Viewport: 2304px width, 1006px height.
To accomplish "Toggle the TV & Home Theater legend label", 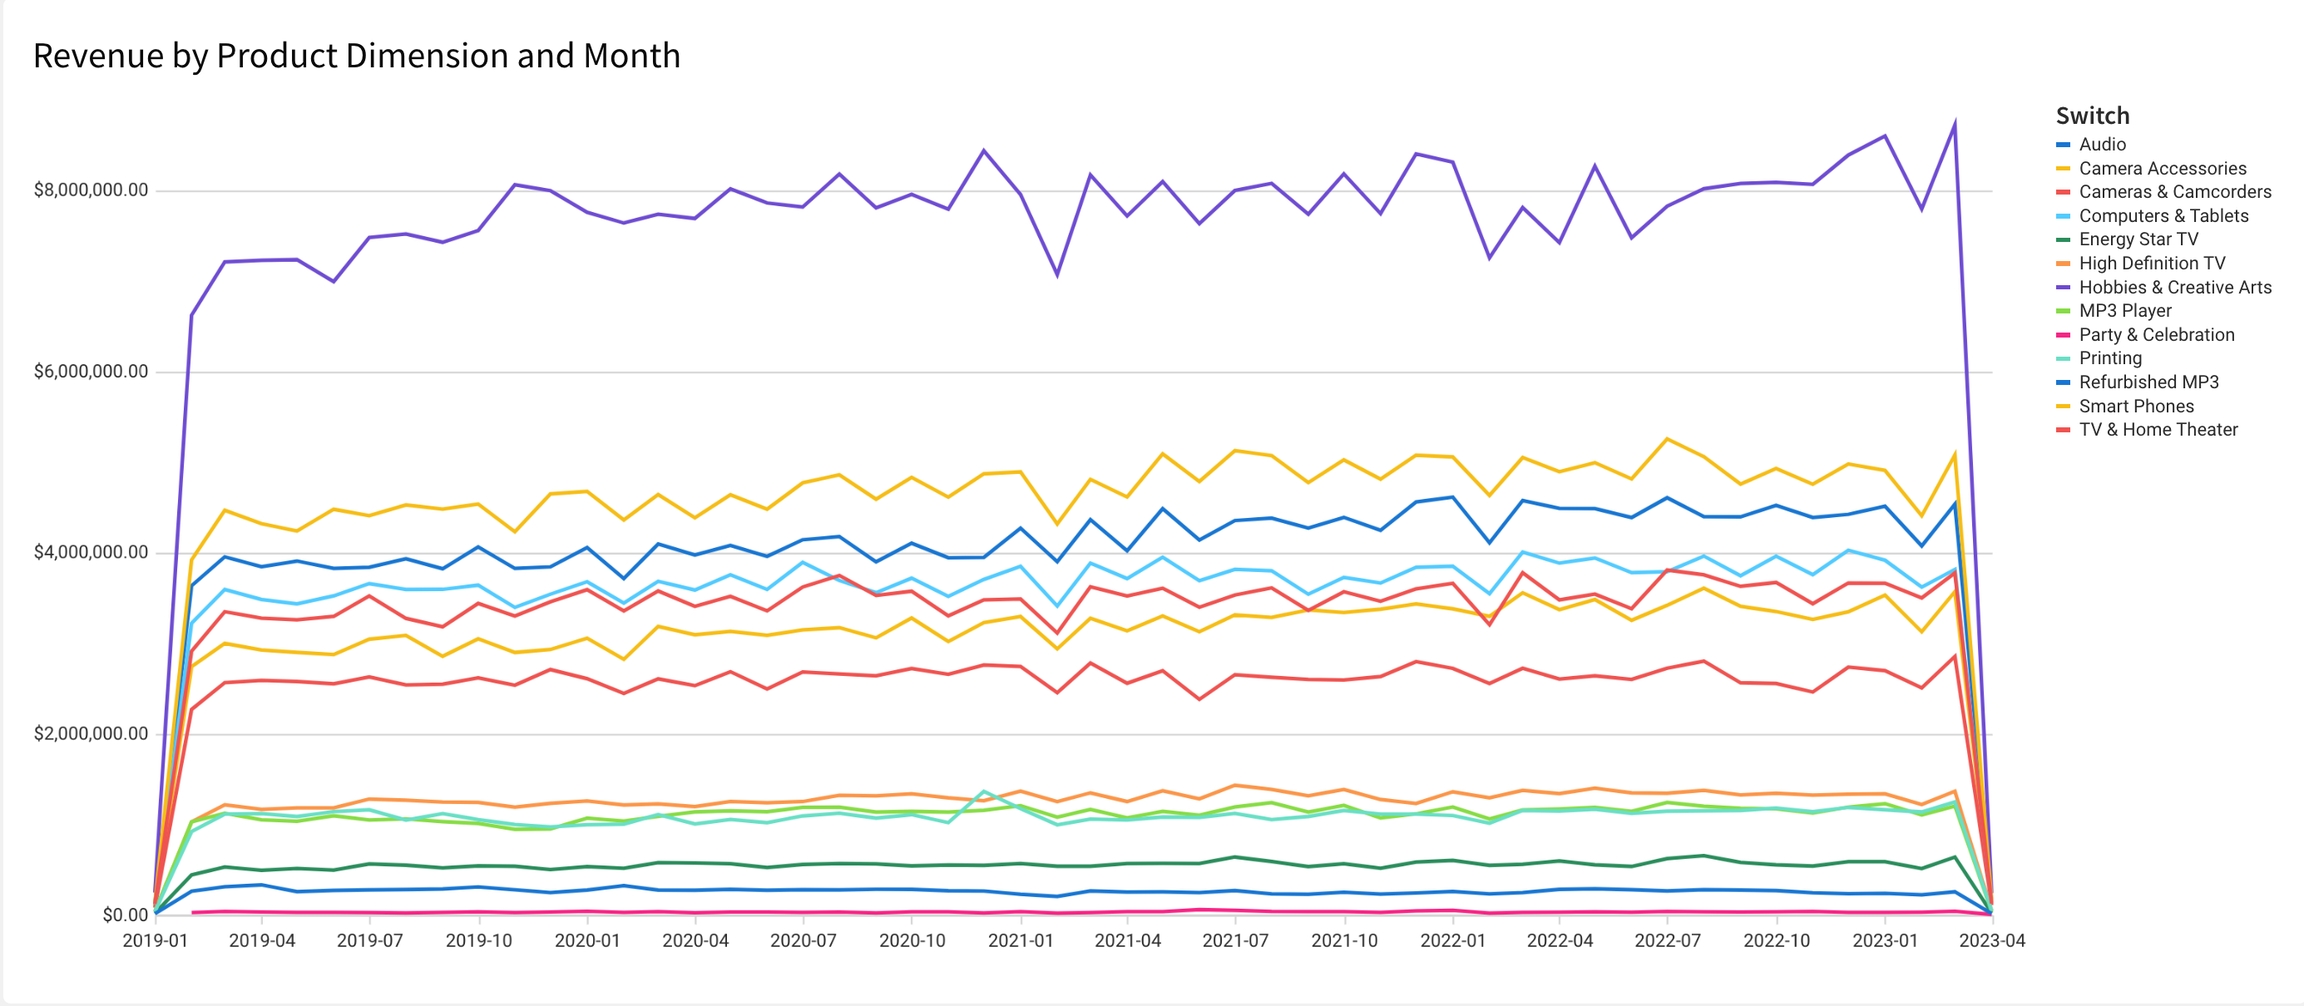I will click(2158, 430).
